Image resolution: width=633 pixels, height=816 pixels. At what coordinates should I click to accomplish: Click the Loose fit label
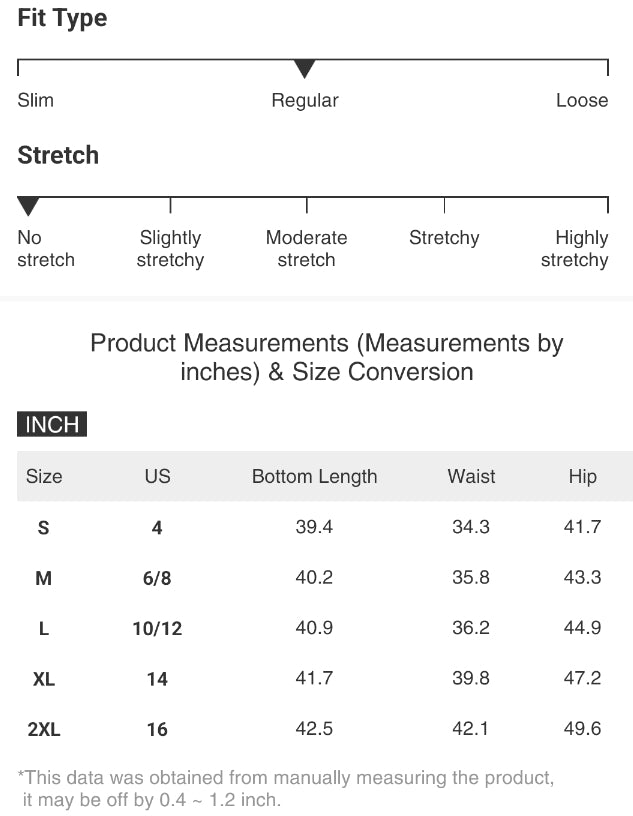(582, 100)
